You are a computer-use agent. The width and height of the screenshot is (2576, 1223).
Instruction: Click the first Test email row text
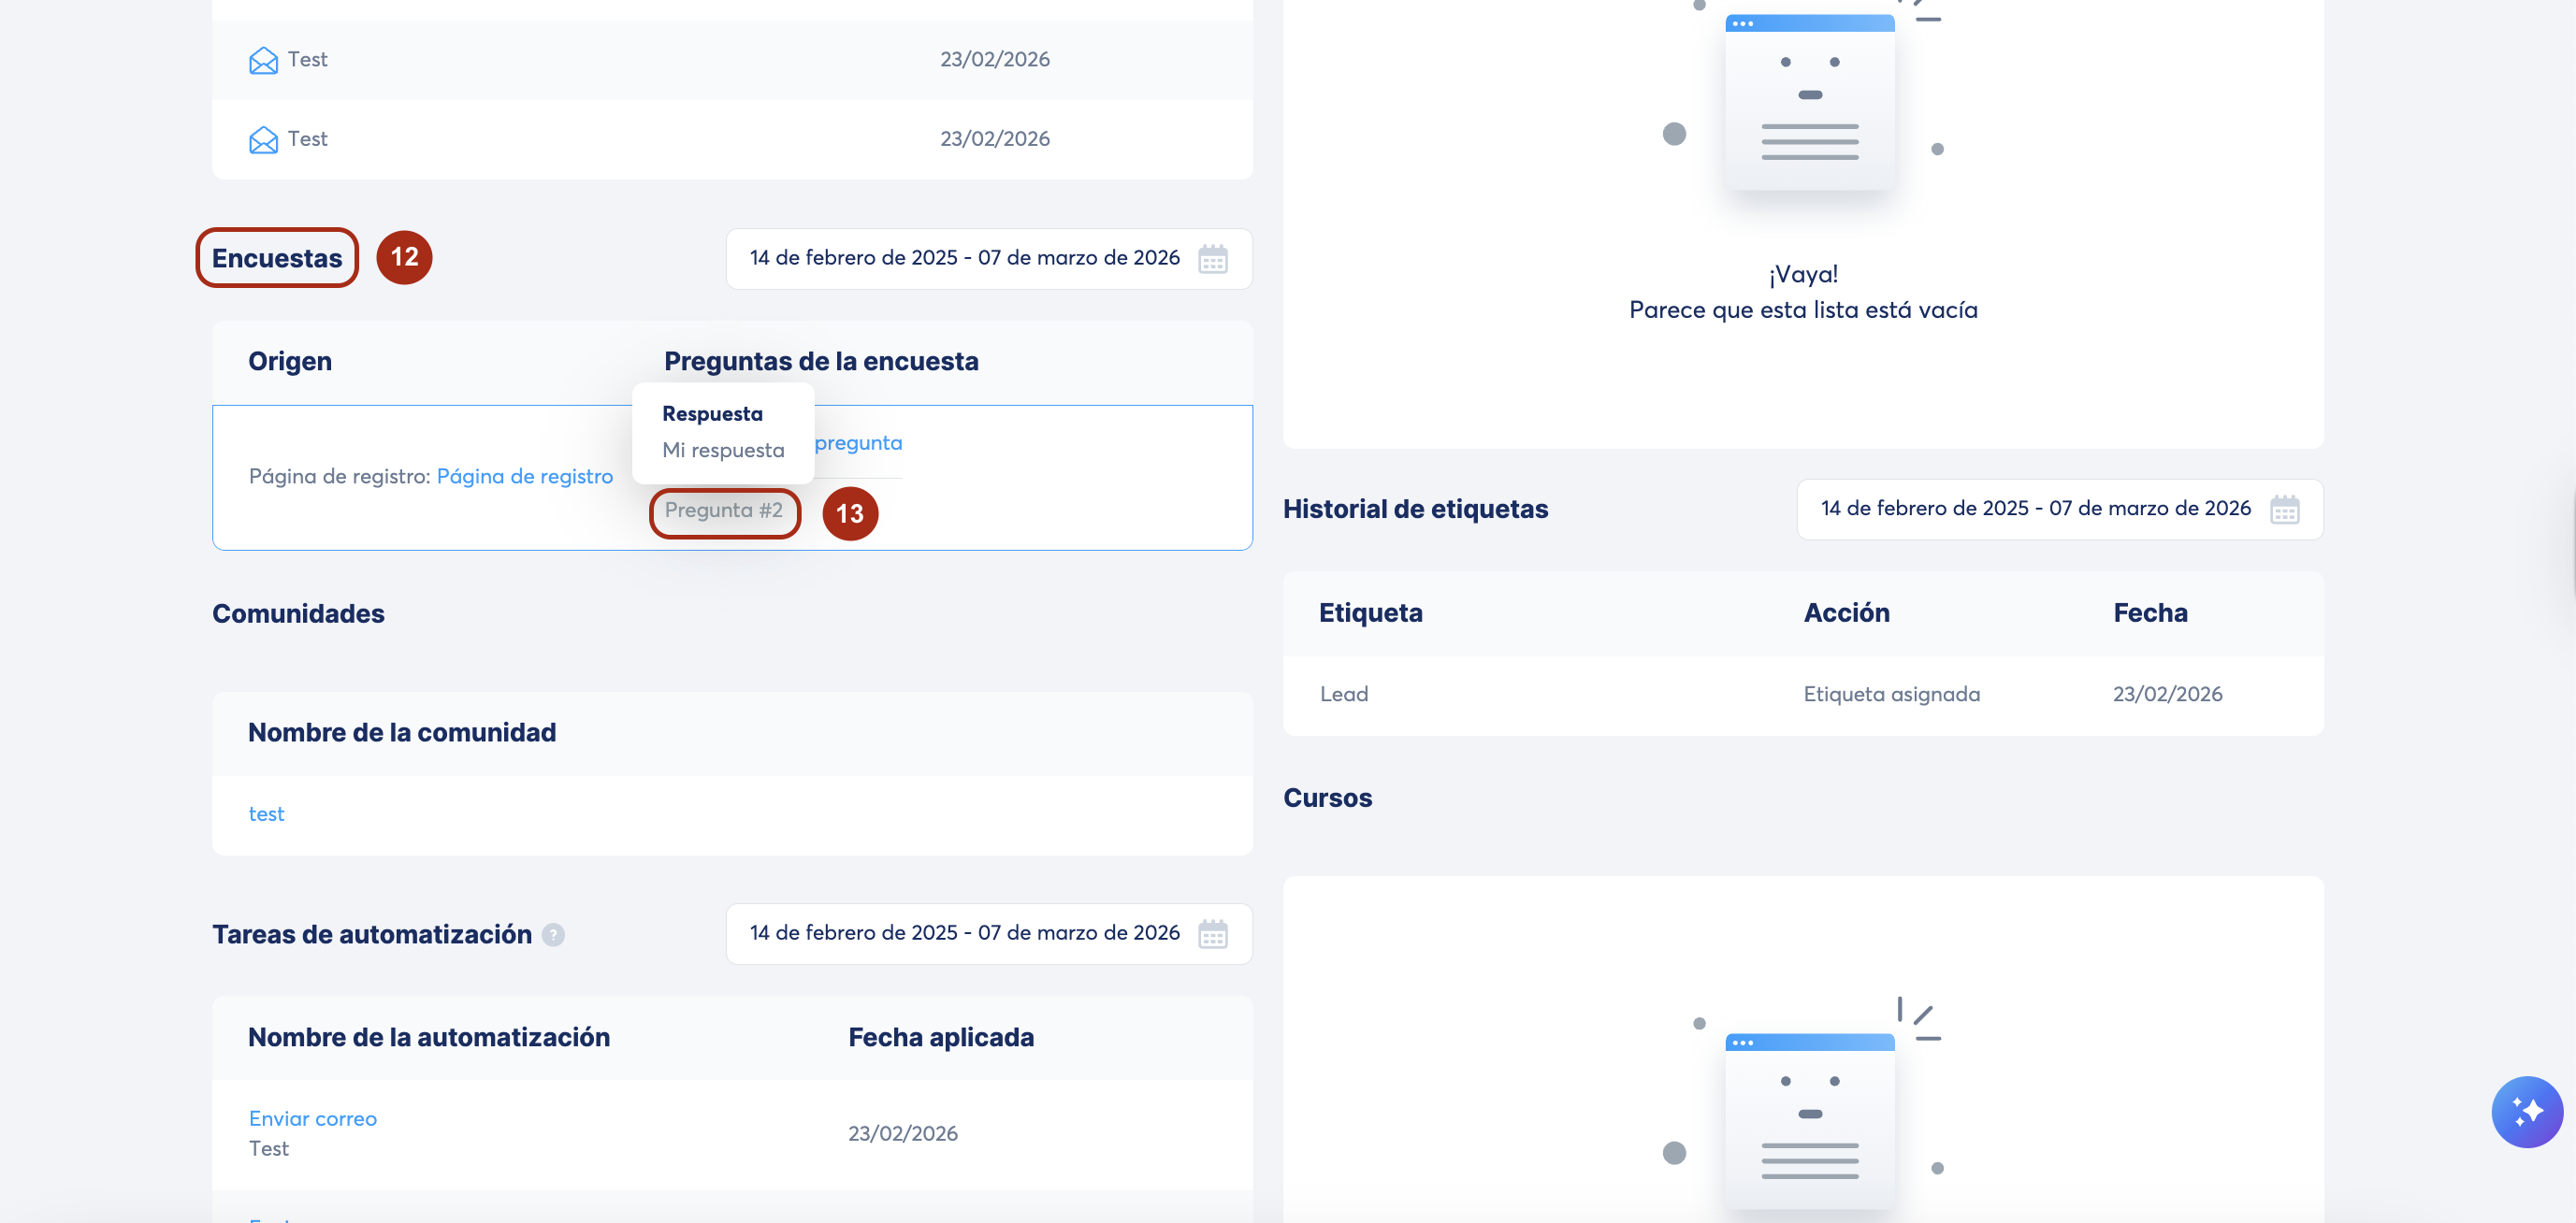[307, 59]
